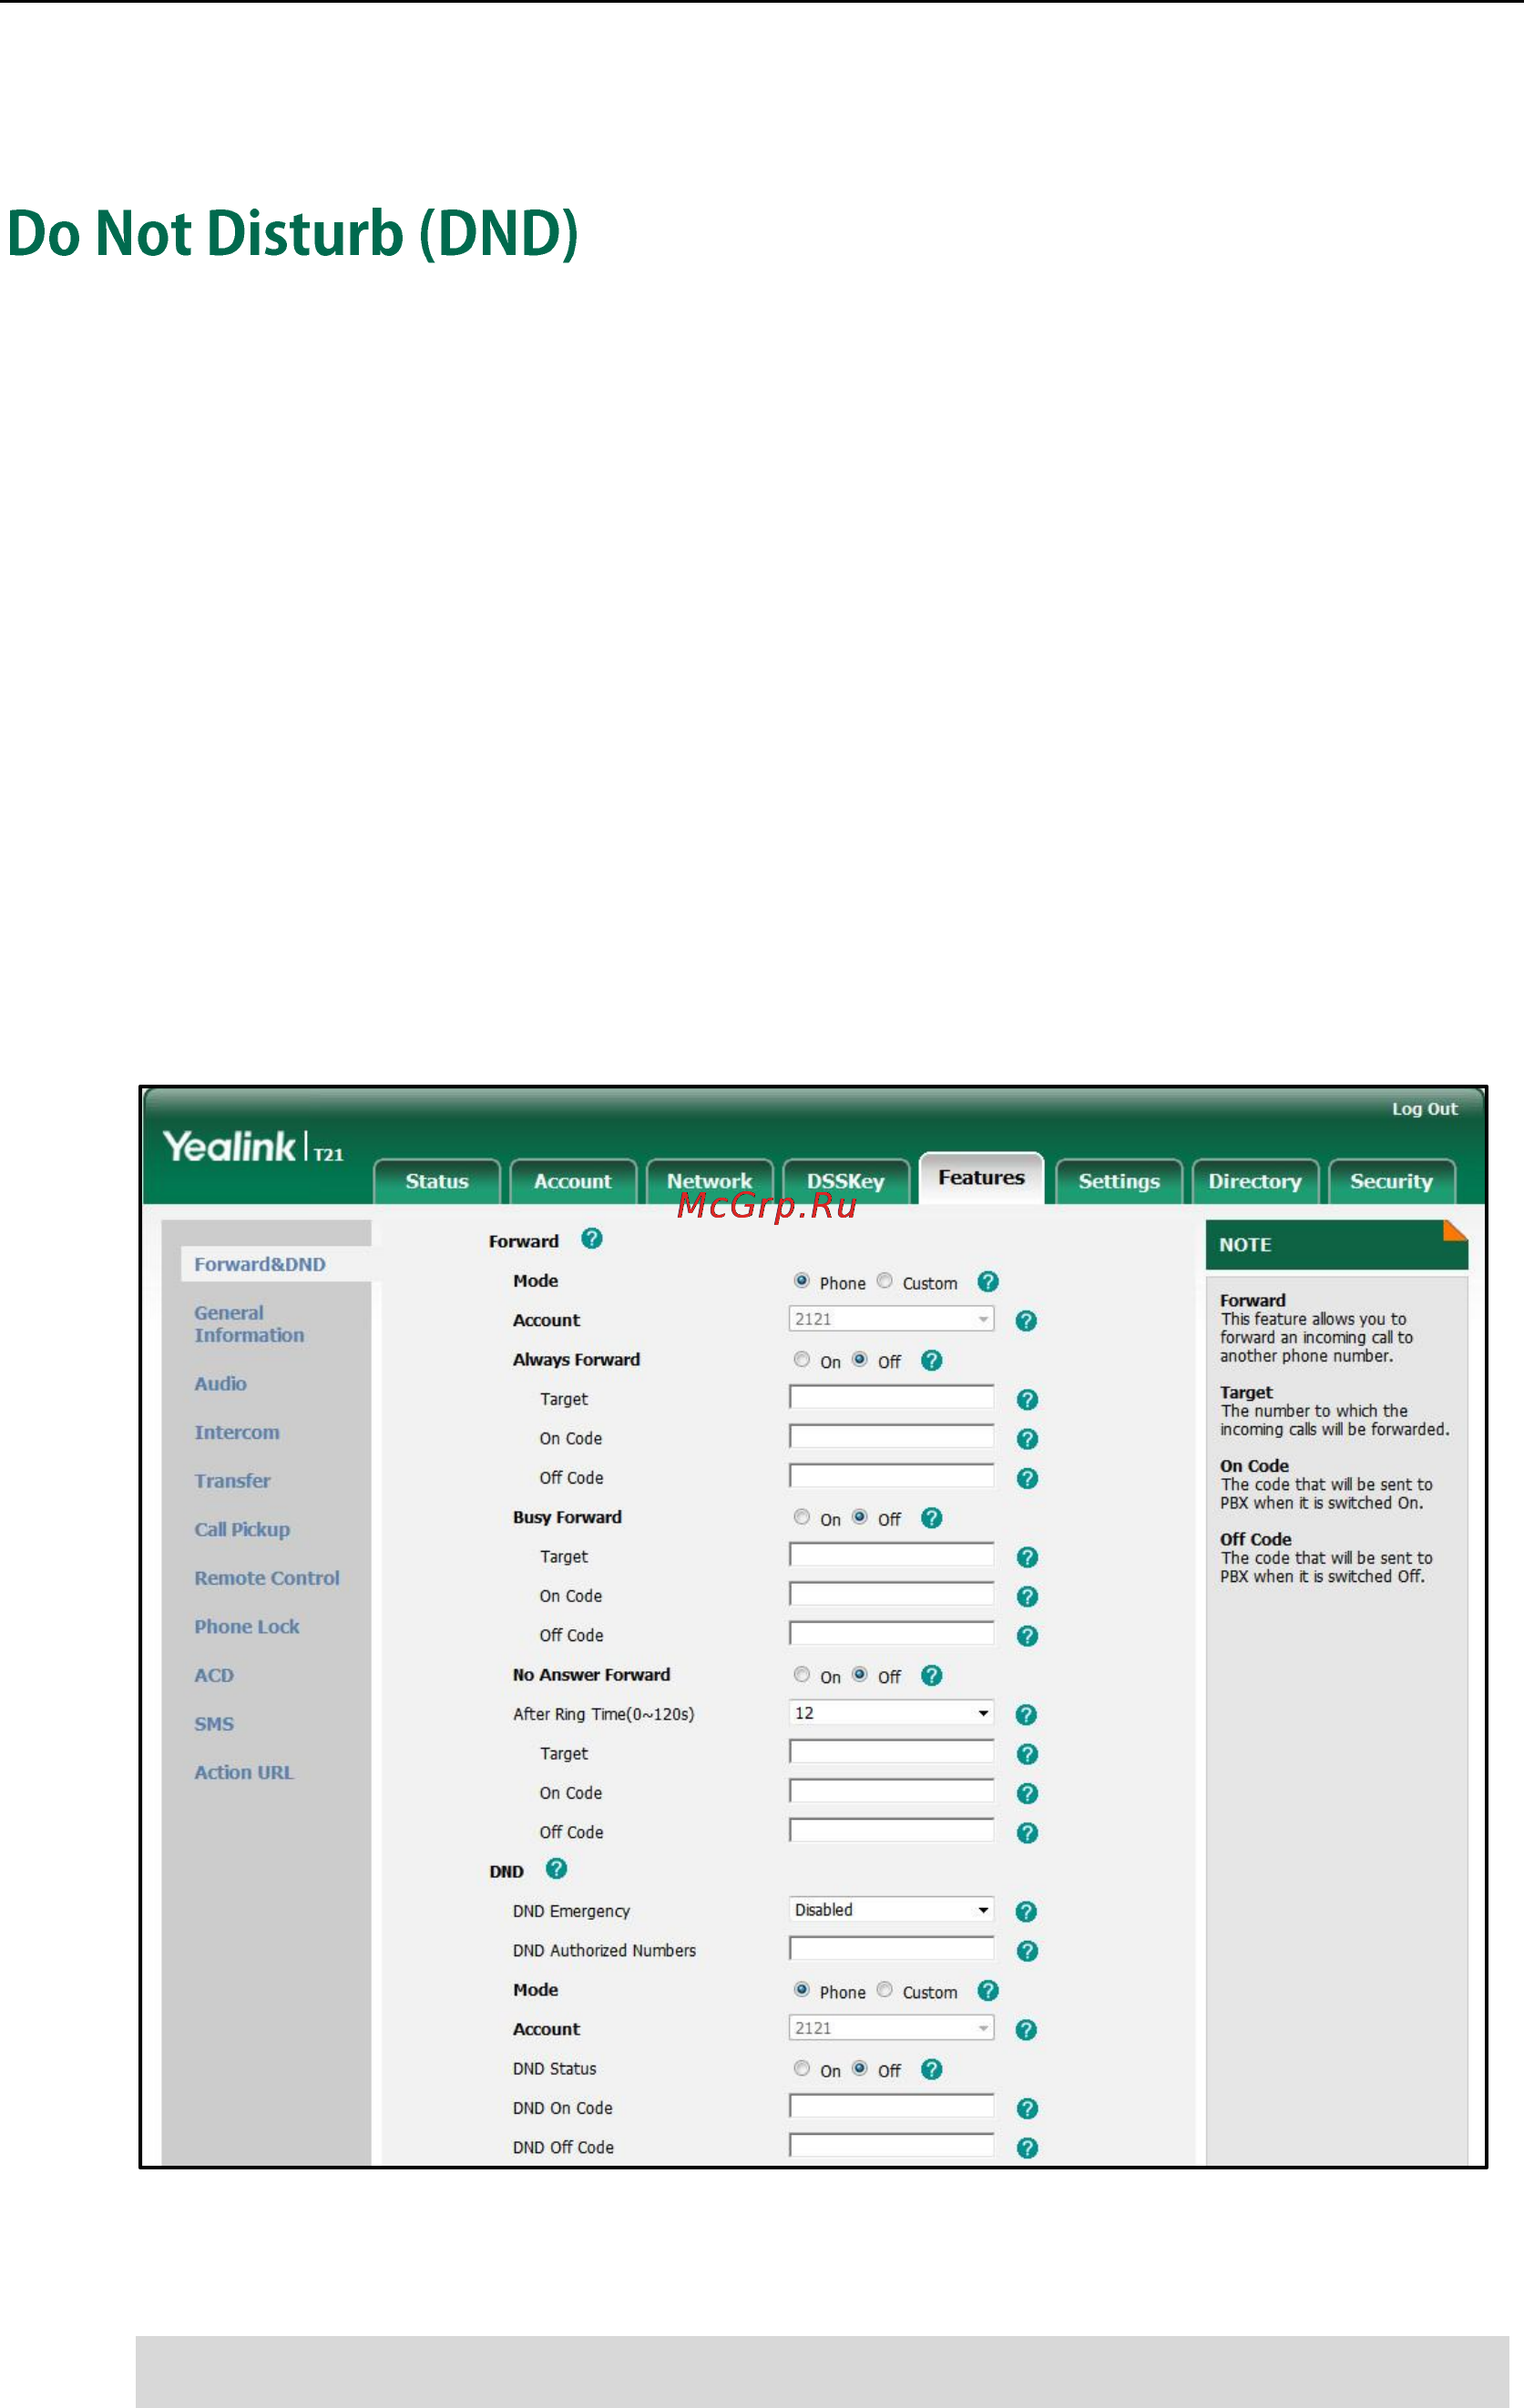Viewport: 1524px width, 2408px height.
Task: Select Phone for Forward Mode
Action: click(801, 1281)
